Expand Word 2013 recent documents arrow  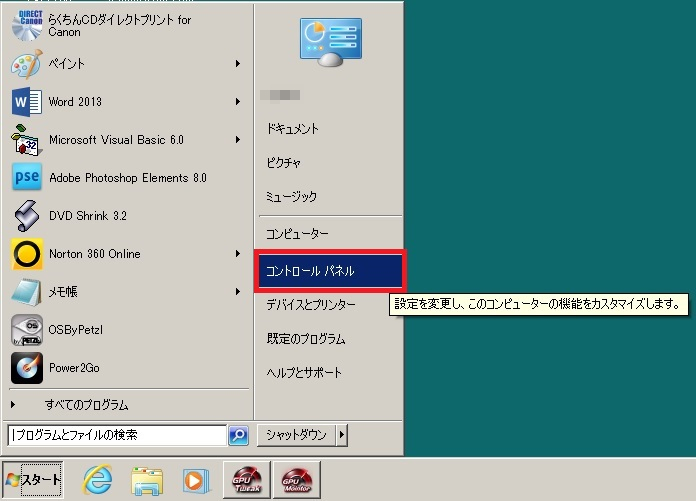pyautogui.click(x=238, y=102)
